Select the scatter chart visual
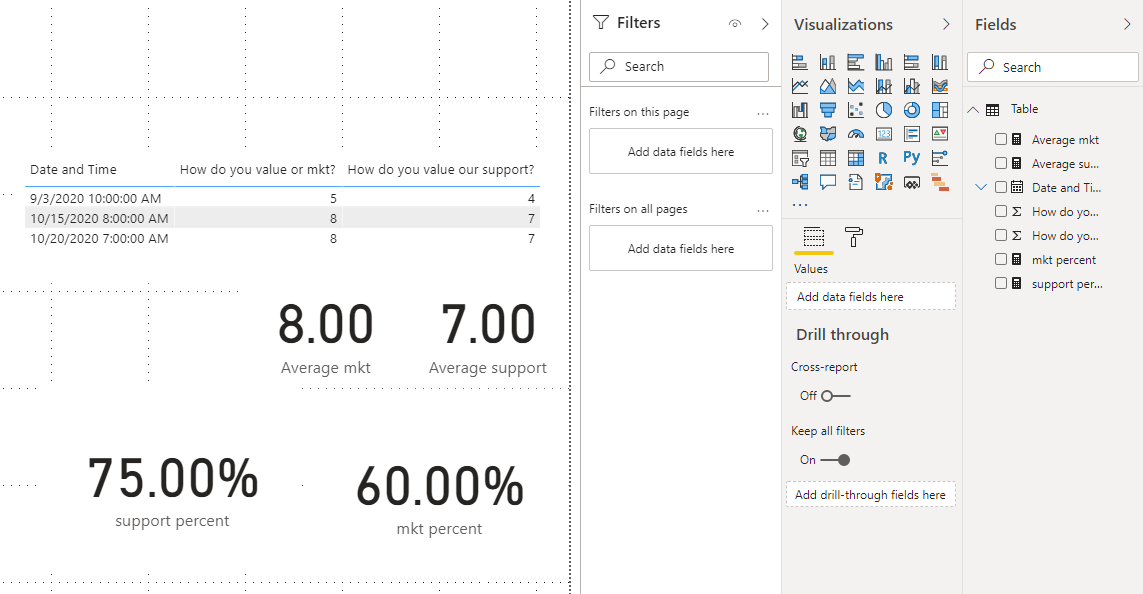Viewport: 1143px width, 594px height. (856, 110)
